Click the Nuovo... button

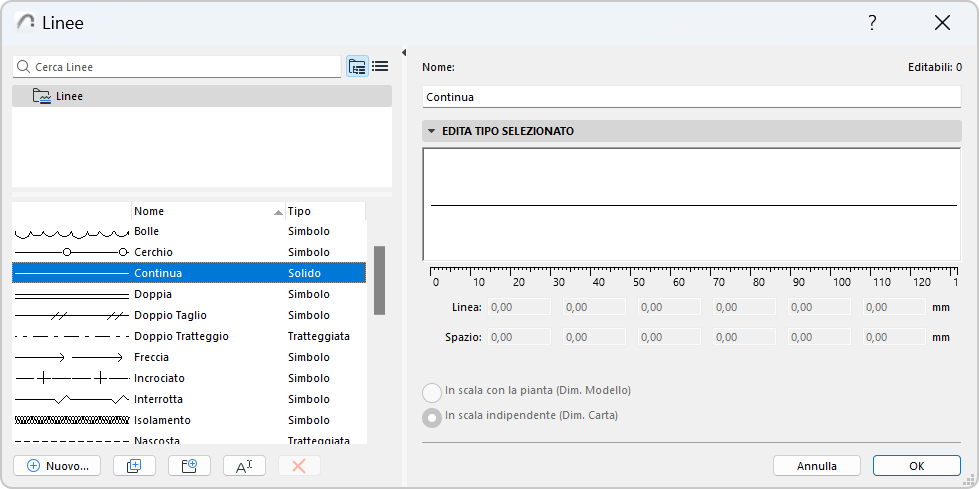(x=57, y=466)
